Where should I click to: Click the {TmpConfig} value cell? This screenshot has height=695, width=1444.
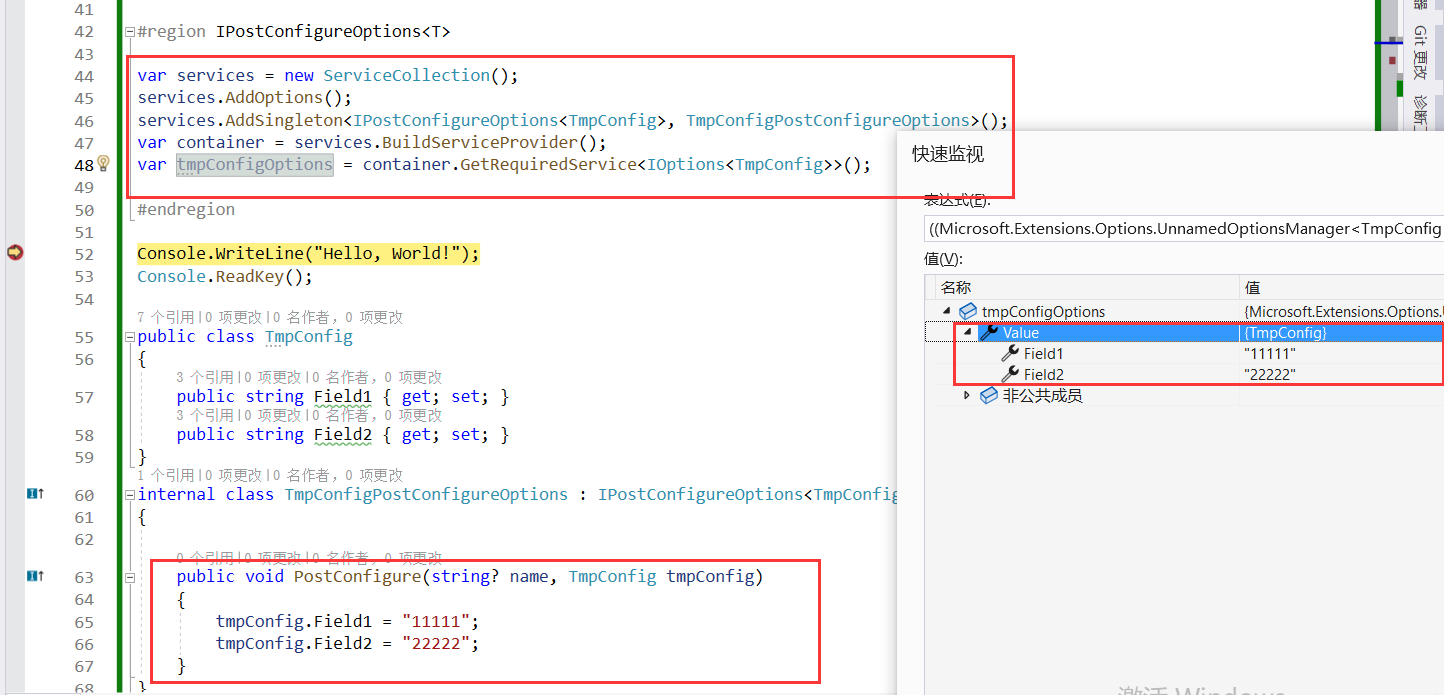click(x=1341, y=332)
